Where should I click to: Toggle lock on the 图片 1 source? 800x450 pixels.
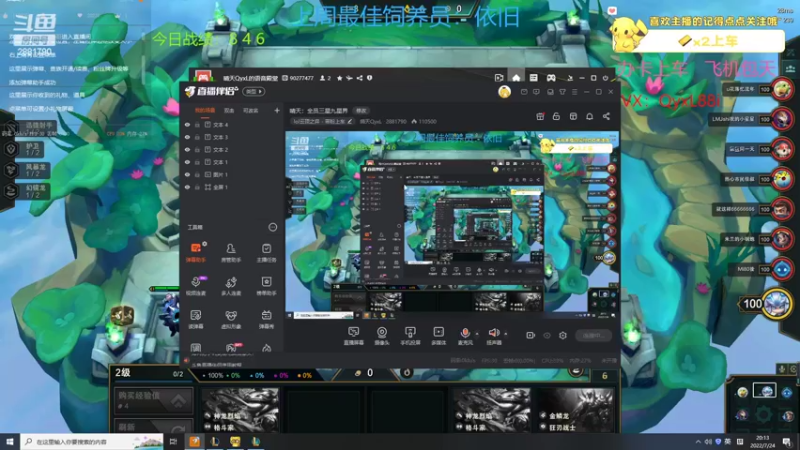[197, 174]
